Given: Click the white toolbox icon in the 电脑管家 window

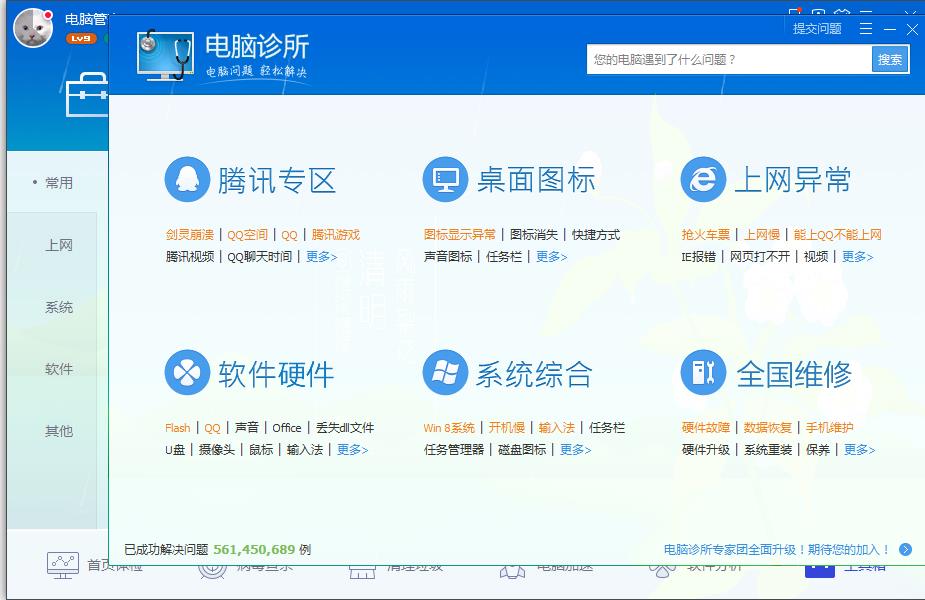Looking at the screenshot, I should [x=87, y=94].
